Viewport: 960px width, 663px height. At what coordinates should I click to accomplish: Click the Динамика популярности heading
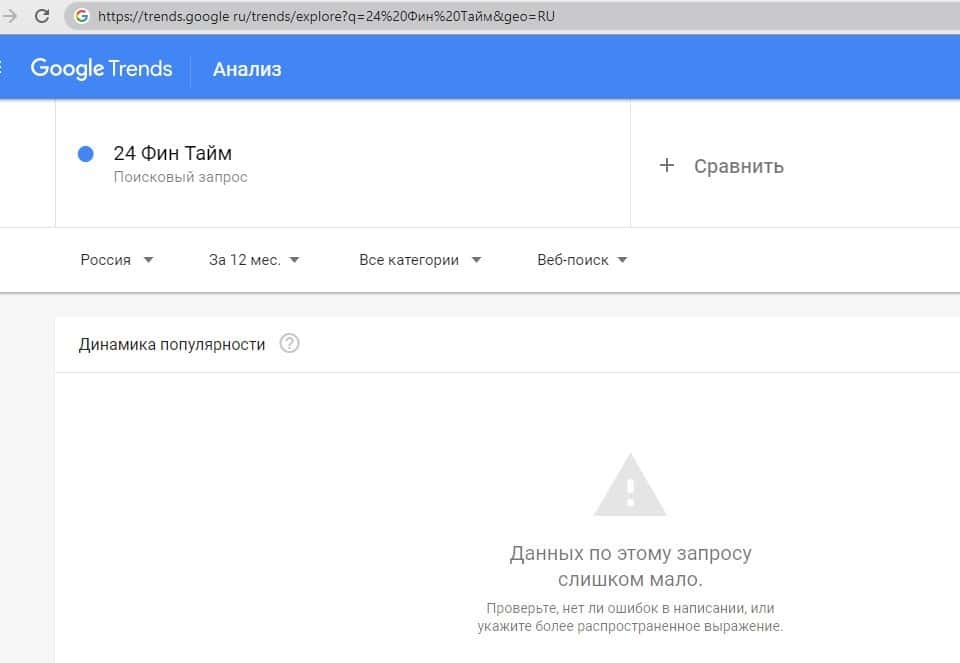click(x=172, y=344)
